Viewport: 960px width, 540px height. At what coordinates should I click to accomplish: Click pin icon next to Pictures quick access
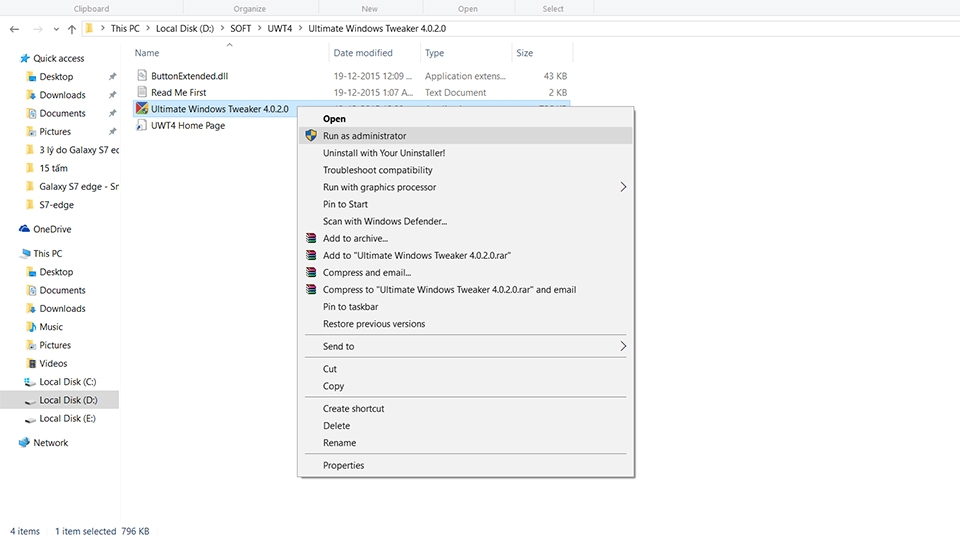tap(112, 132)
